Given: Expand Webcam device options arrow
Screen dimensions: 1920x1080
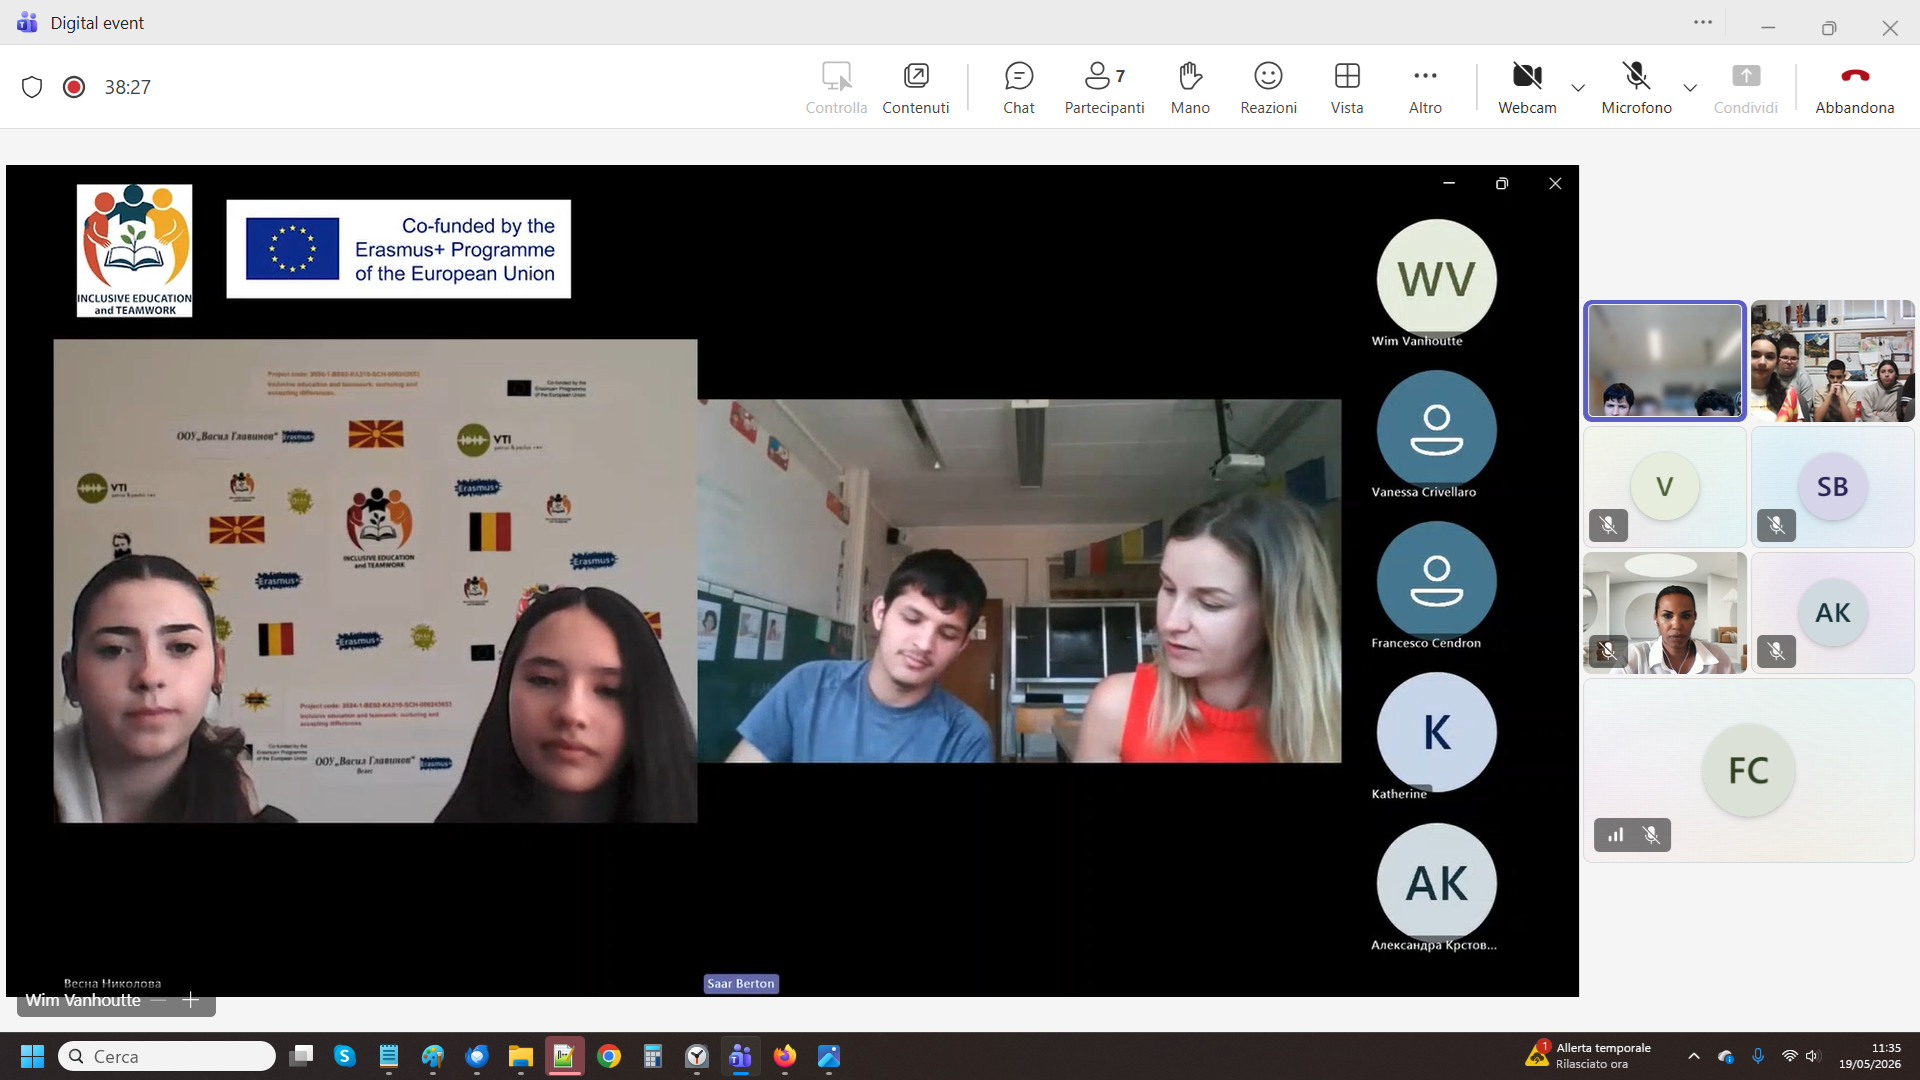Looking at the screenshot, I should pyautogui.click(x=1578, y=88).
